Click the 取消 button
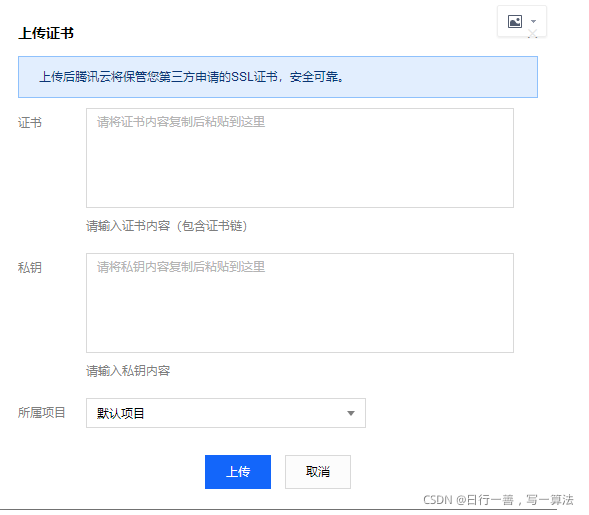Image resolution: width=589 pixels, height=515 pixels. click(x=318, y=472)
